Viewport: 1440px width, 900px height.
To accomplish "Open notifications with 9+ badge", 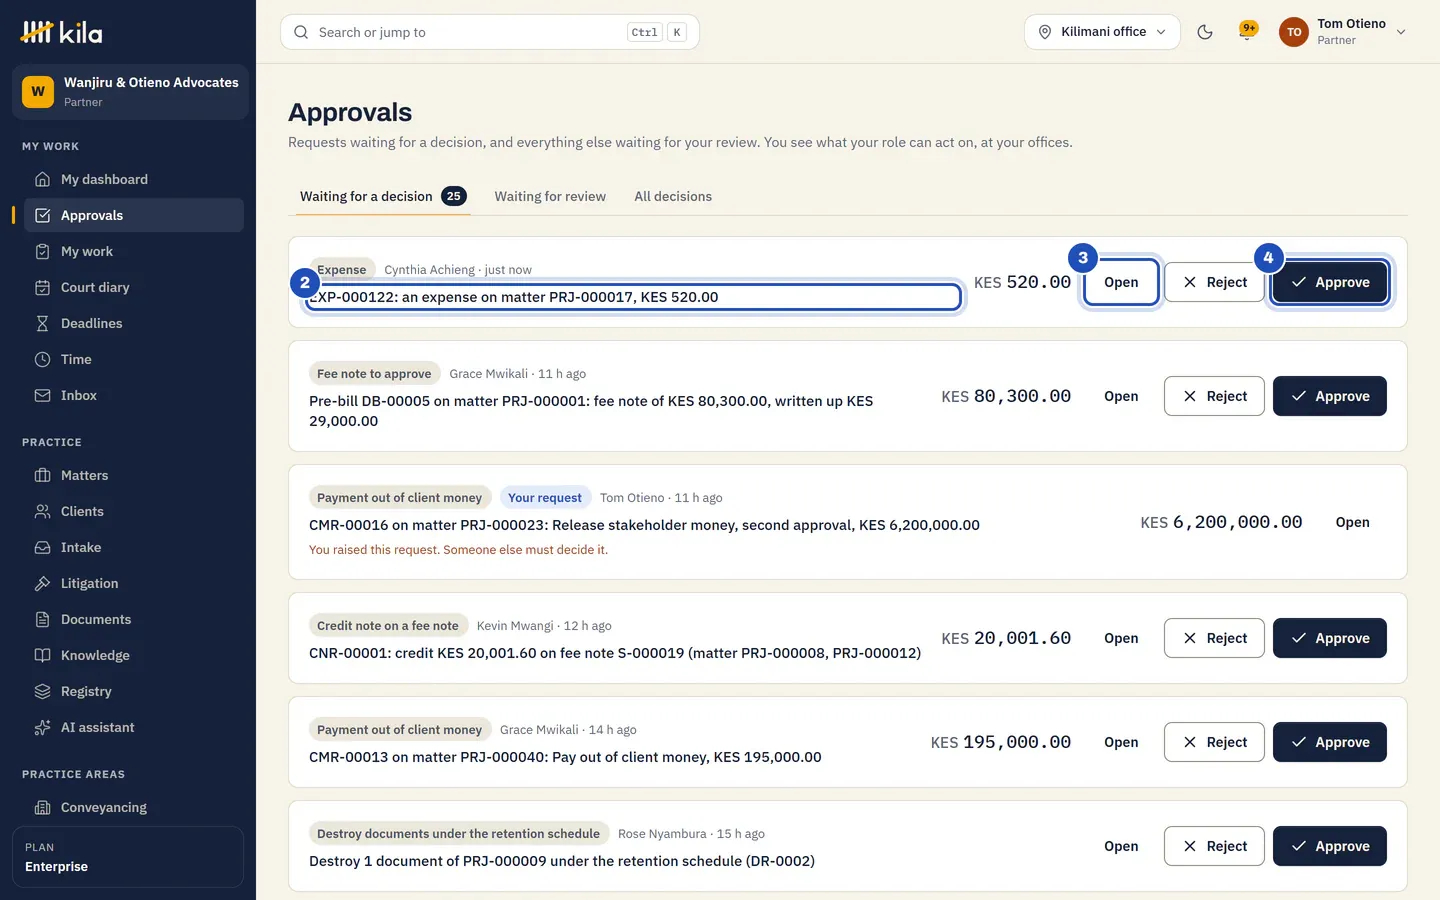I will [x=1248, y=32].
